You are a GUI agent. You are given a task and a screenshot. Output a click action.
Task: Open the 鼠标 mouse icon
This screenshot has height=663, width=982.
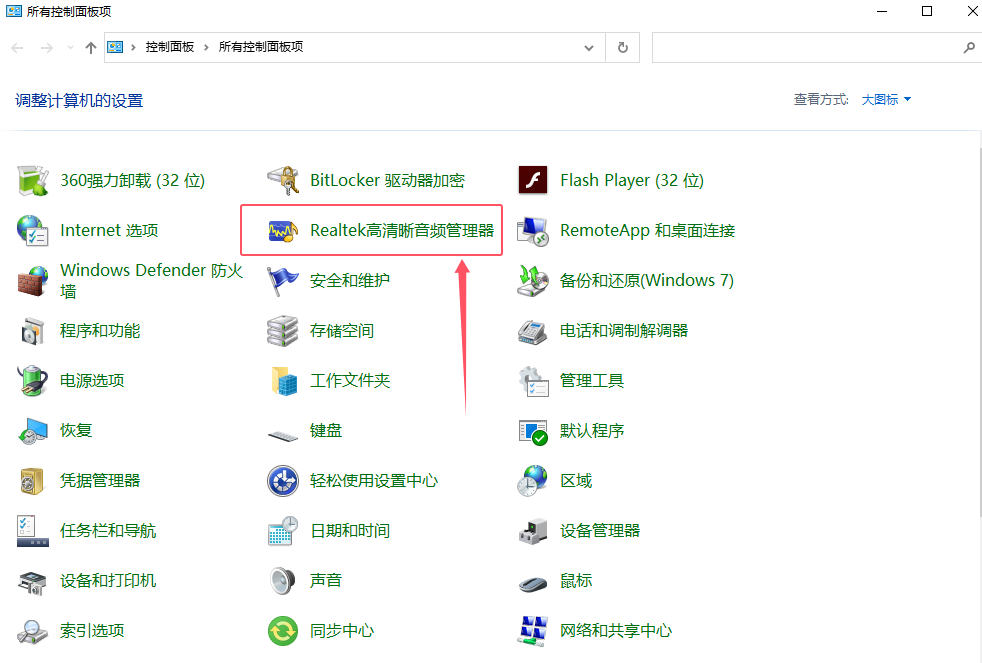coord(533,583)
